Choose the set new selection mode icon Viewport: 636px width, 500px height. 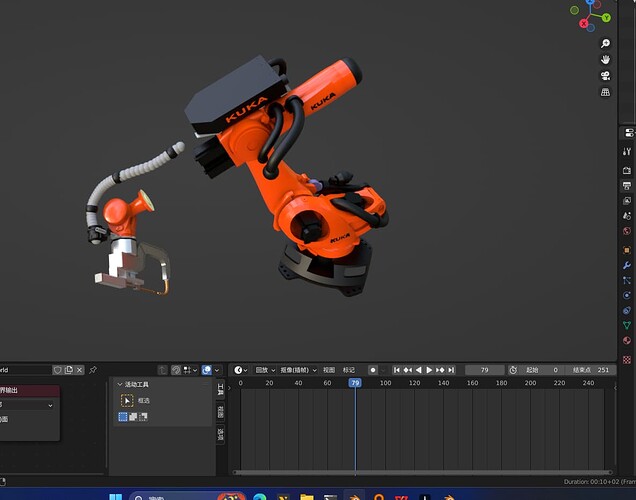[x=123, y=416]
